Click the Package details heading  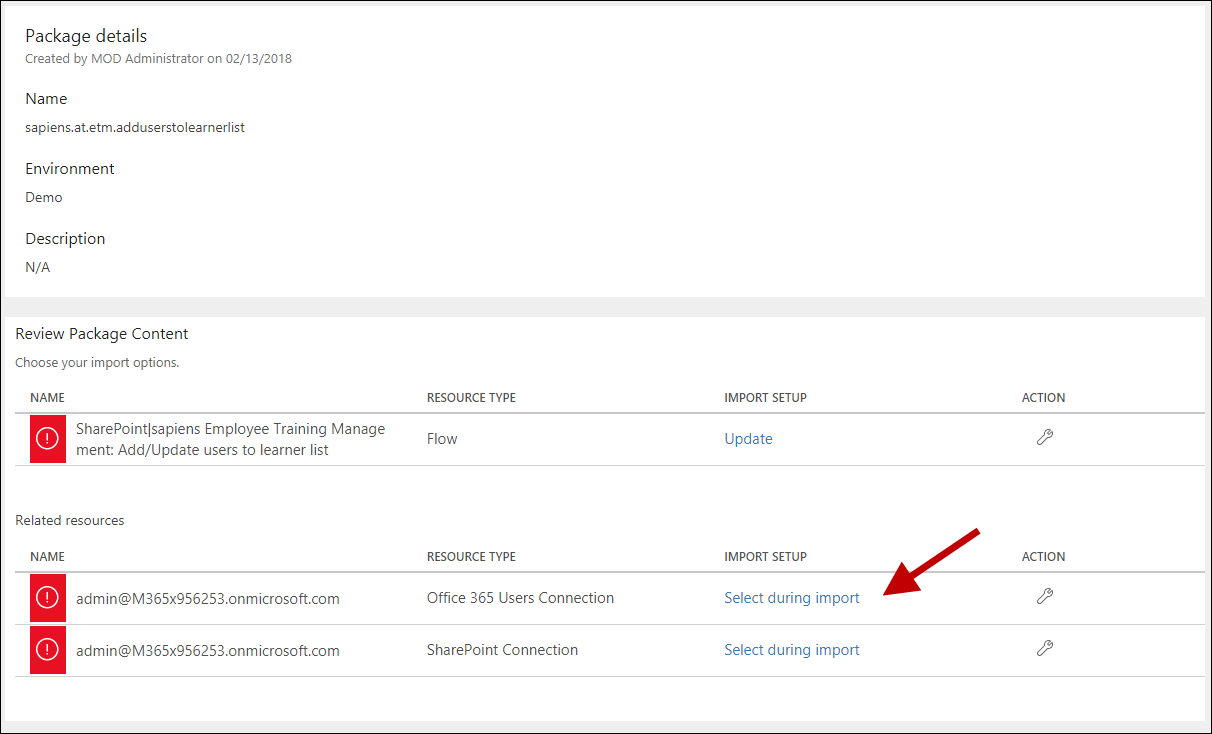(86, 36)
